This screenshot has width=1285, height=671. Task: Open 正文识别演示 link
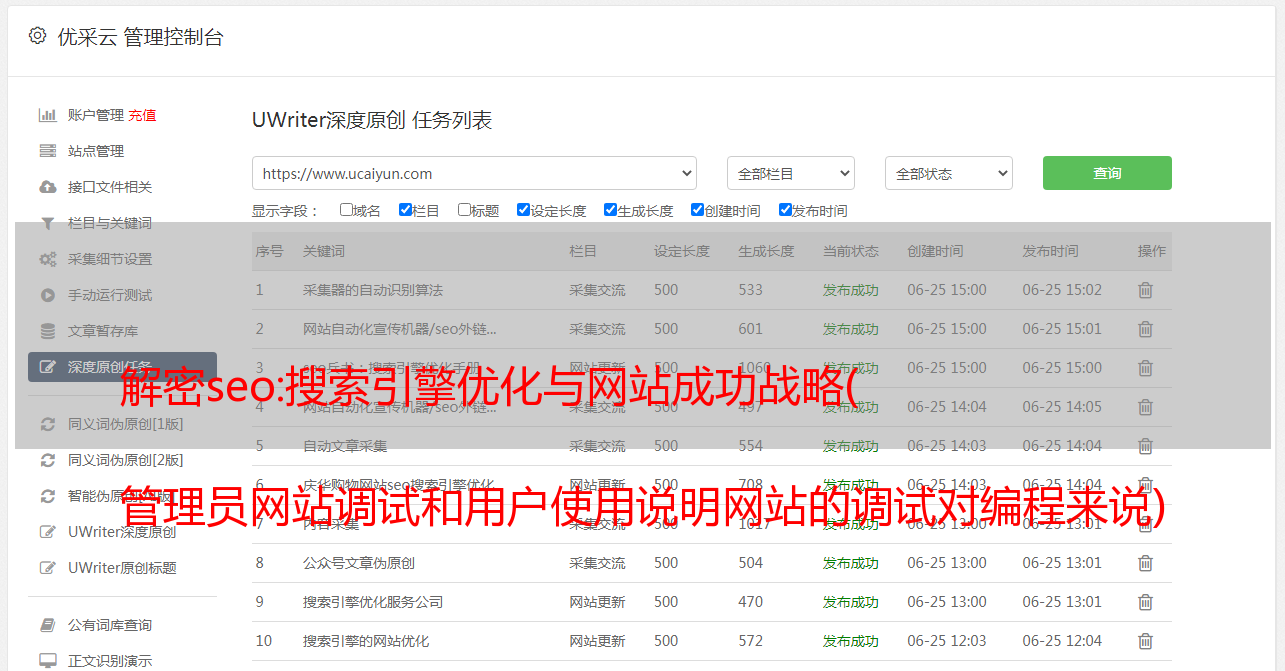pos(110,661)
